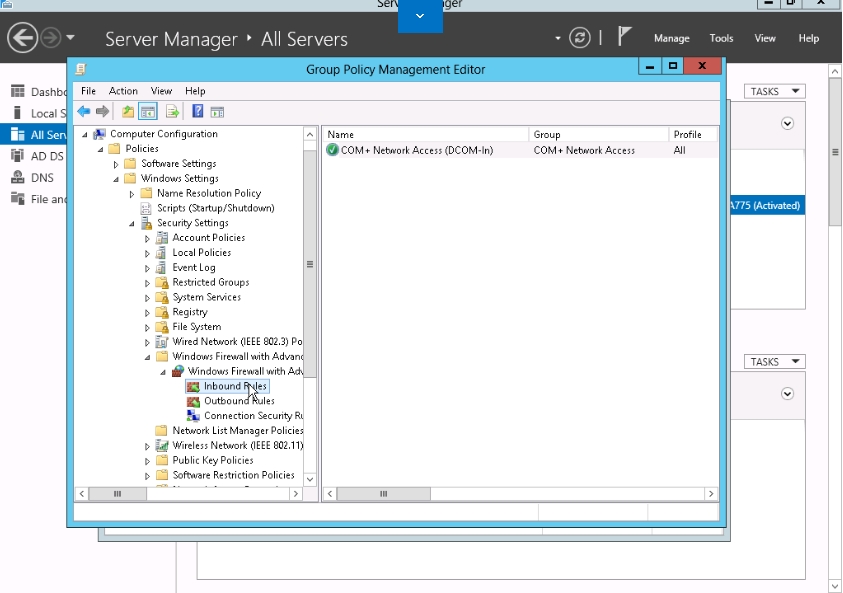This screenshot has height=593, width=843.
Task: Expand the Account Policies node
Action: (x=147, y=238)
